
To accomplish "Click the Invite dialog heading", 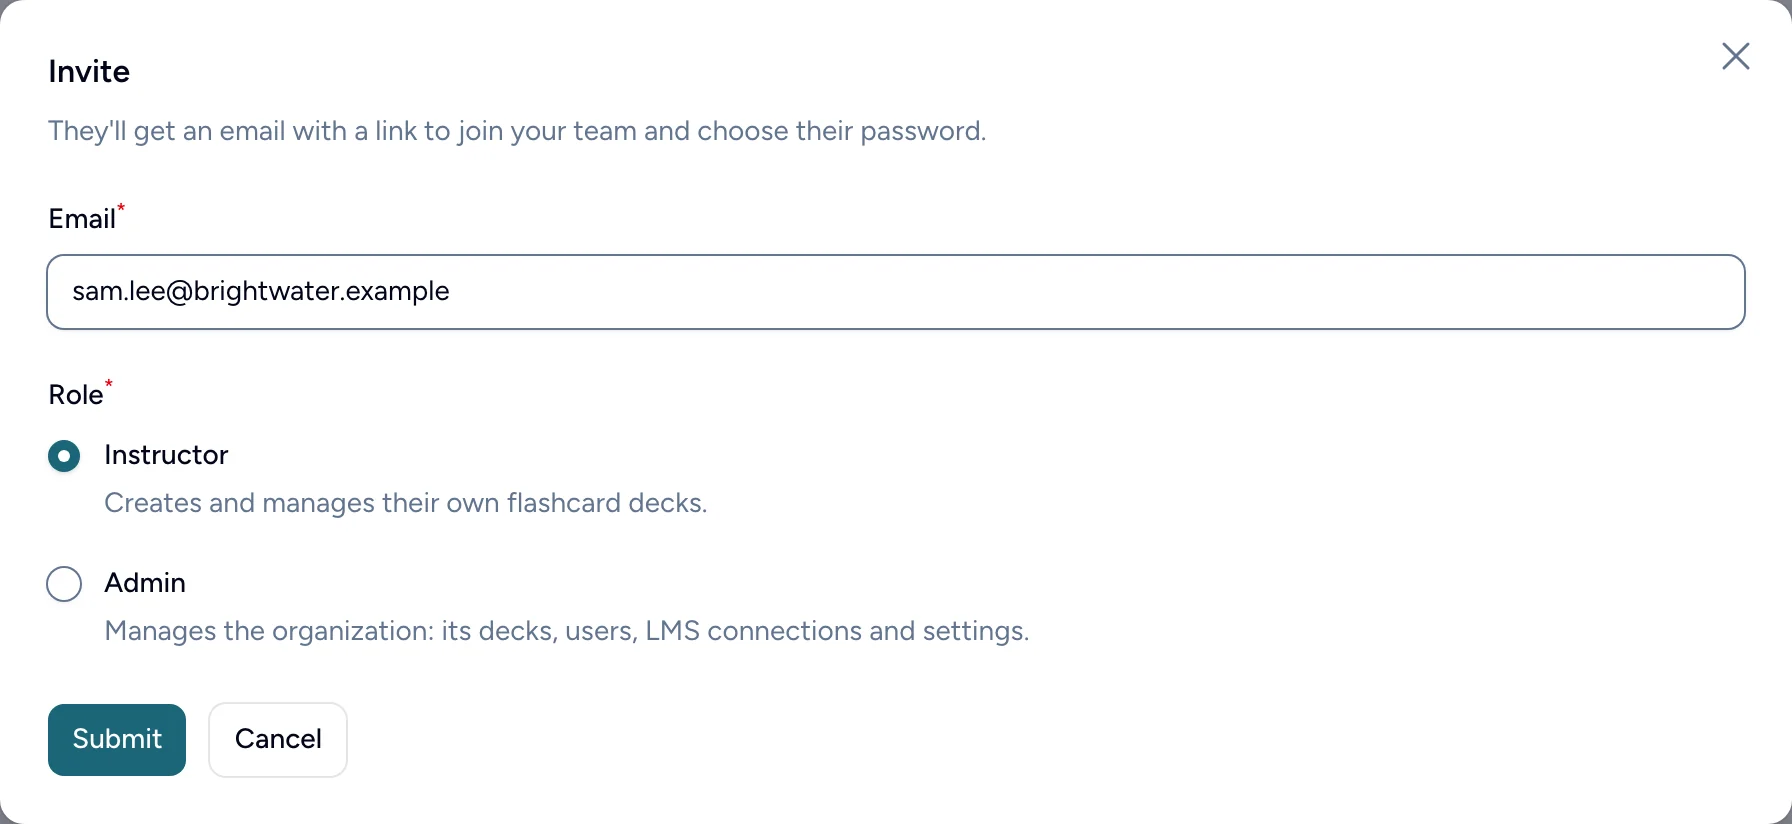I will pos(89,71).
